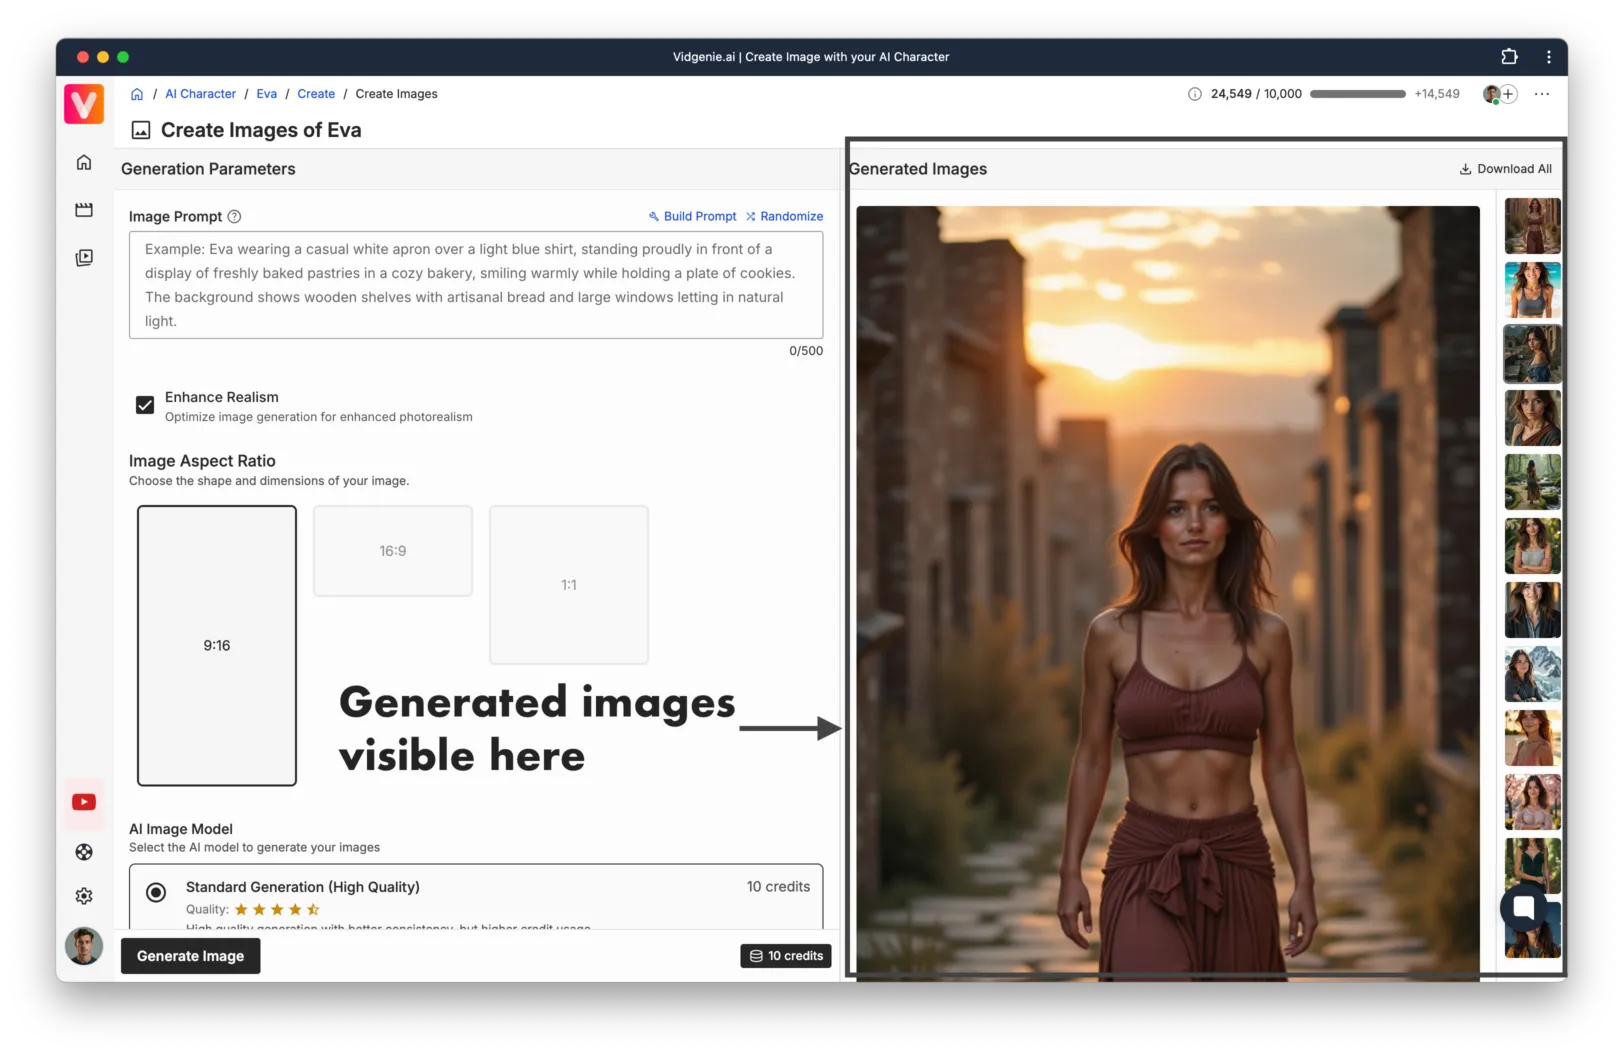Select the thumbnail with pink floral background
The height and width of the screenshot is (1056, 1624).
(x=1532, y=802)
